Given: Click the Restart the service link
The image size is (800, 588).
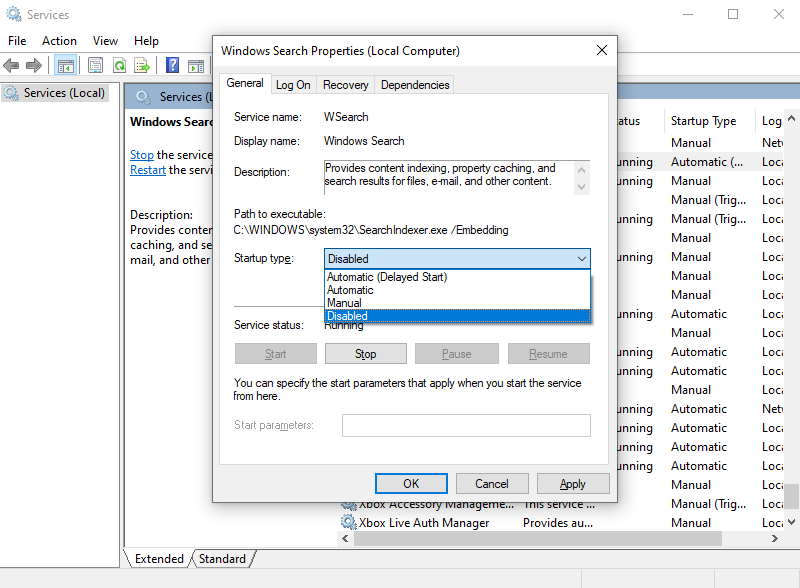Looking at the screenshot, I should pos(147,170).
